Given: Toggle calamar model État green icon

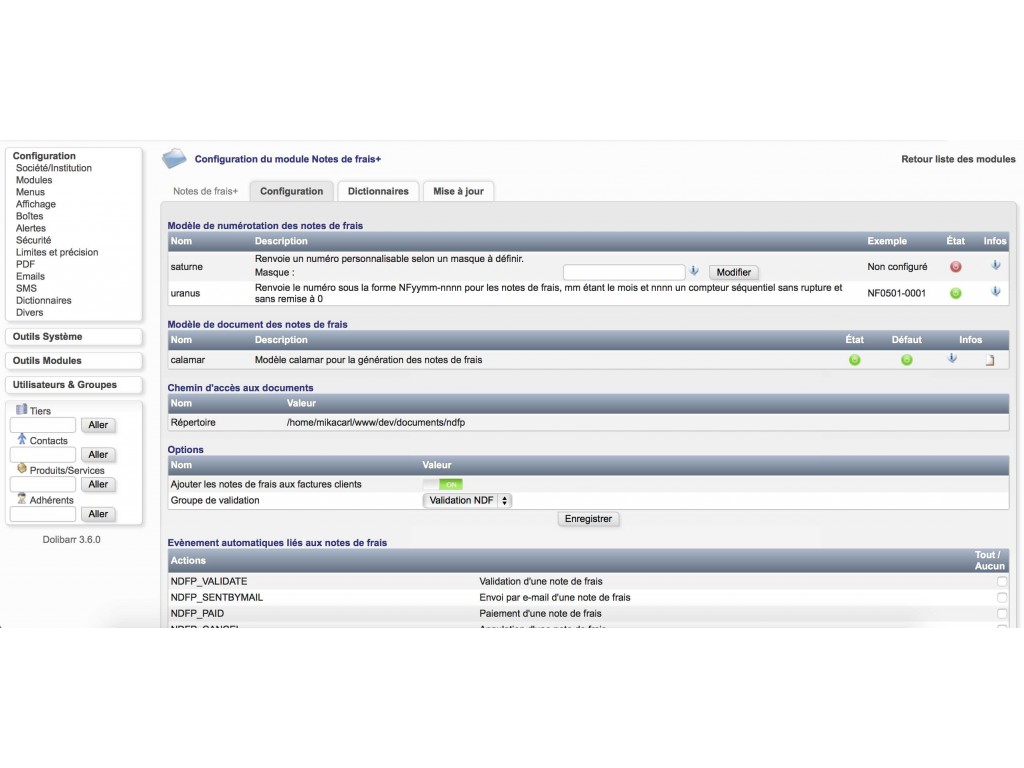Looking at the screenshot, I should pos(854,360).
